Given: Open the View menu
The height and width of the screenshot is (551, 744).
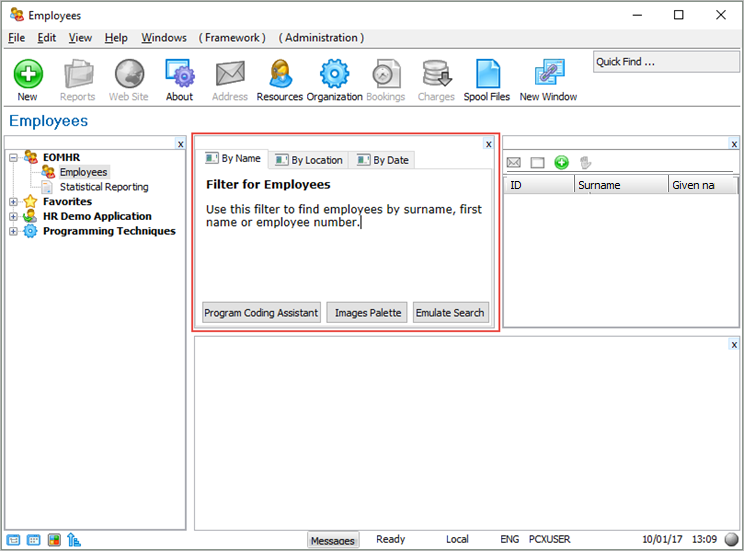Looking at the screenshot, I should coord(80,37).
